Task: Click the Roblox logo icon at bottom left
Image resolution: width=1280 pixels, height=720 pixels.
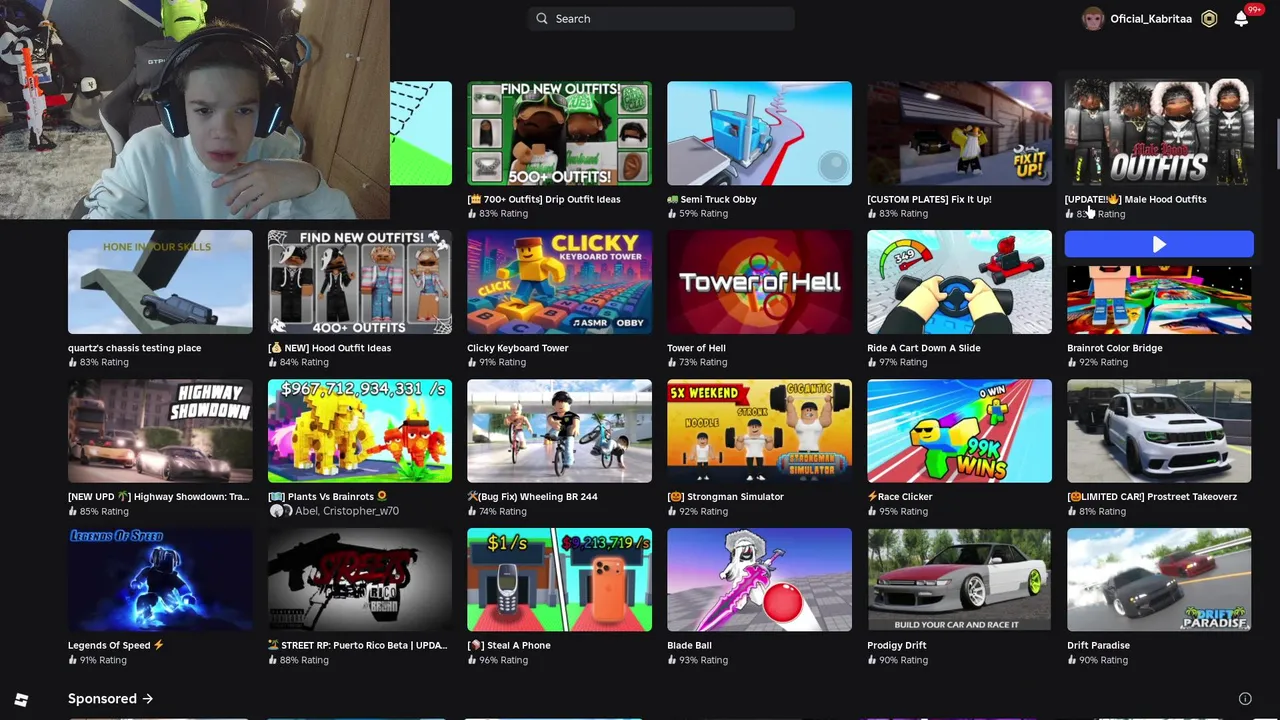Action: tap(21, 700)
